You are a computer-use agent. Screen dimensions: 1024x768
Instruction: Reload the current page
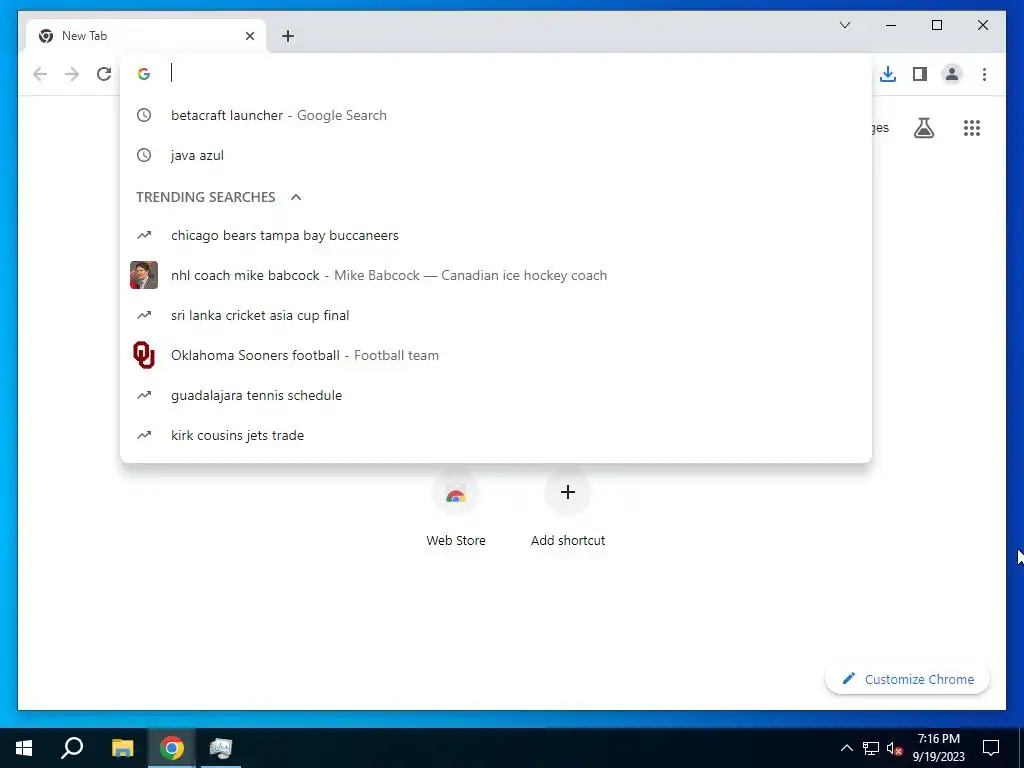(x=104, y=74)
